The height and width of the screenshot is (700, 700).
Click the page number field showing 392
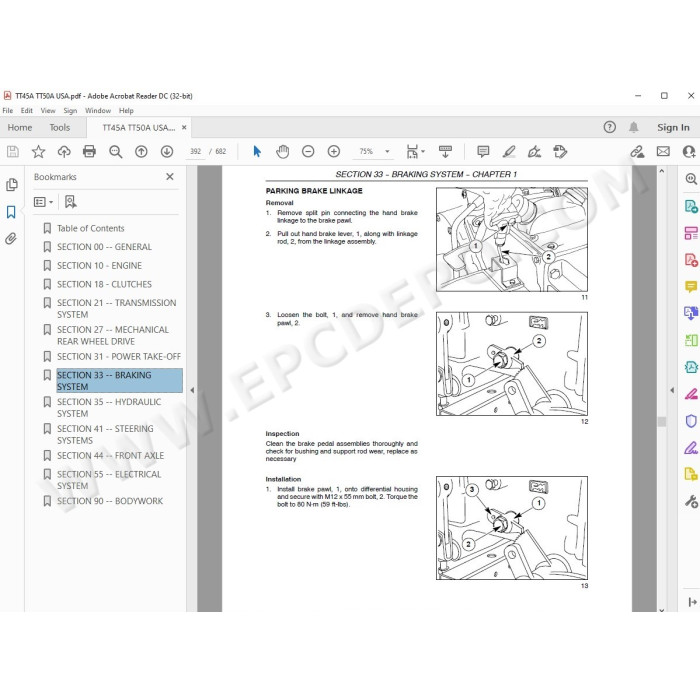point(196,151)
